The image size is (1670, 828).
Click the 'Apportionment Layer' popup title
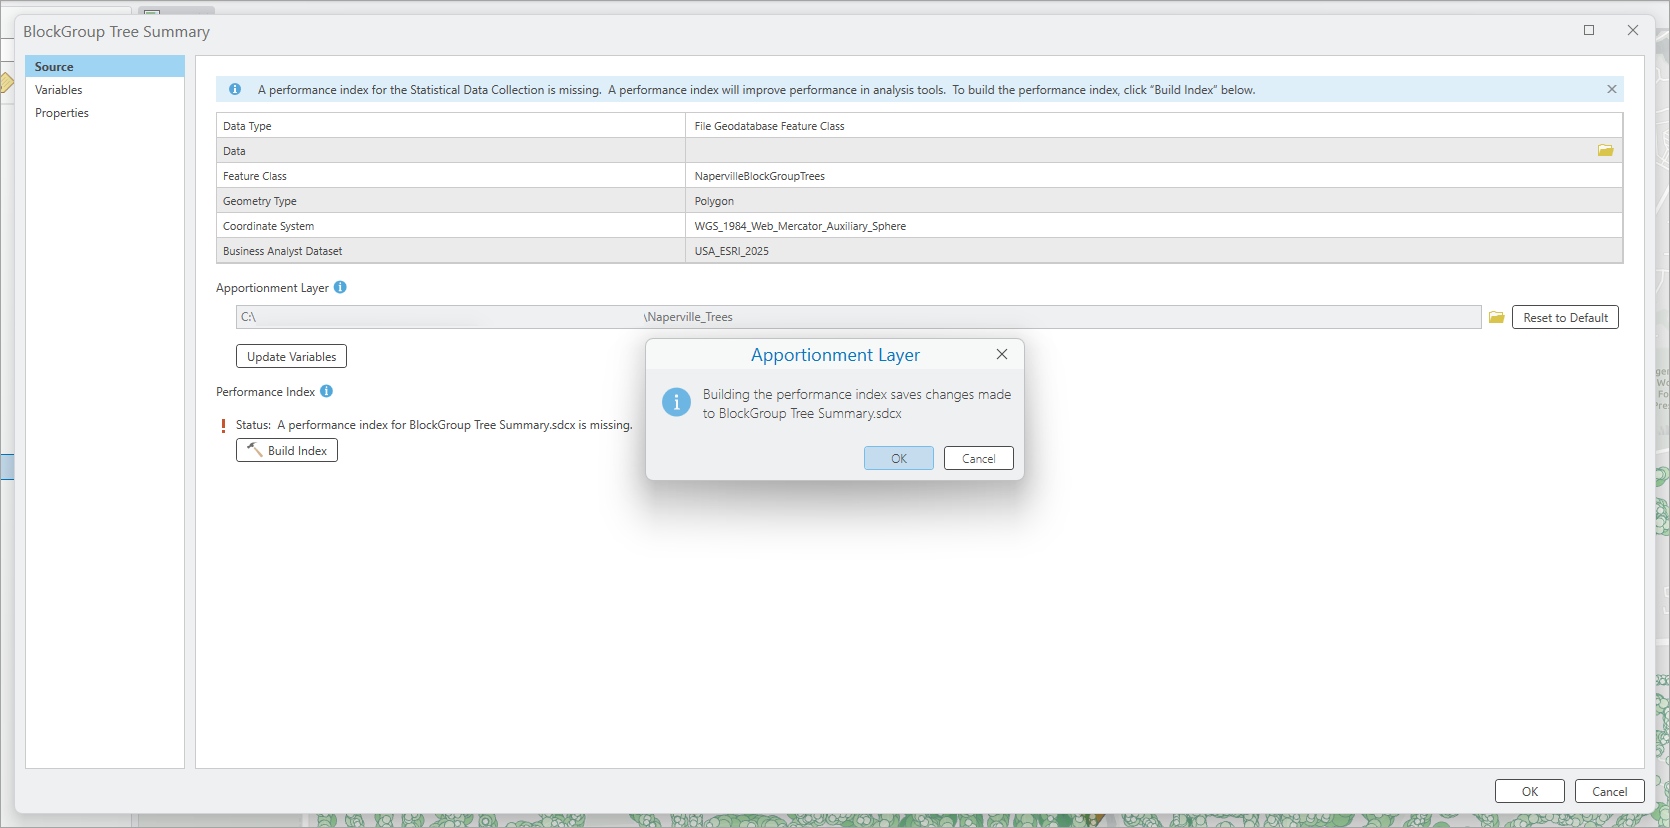point(835,355)
